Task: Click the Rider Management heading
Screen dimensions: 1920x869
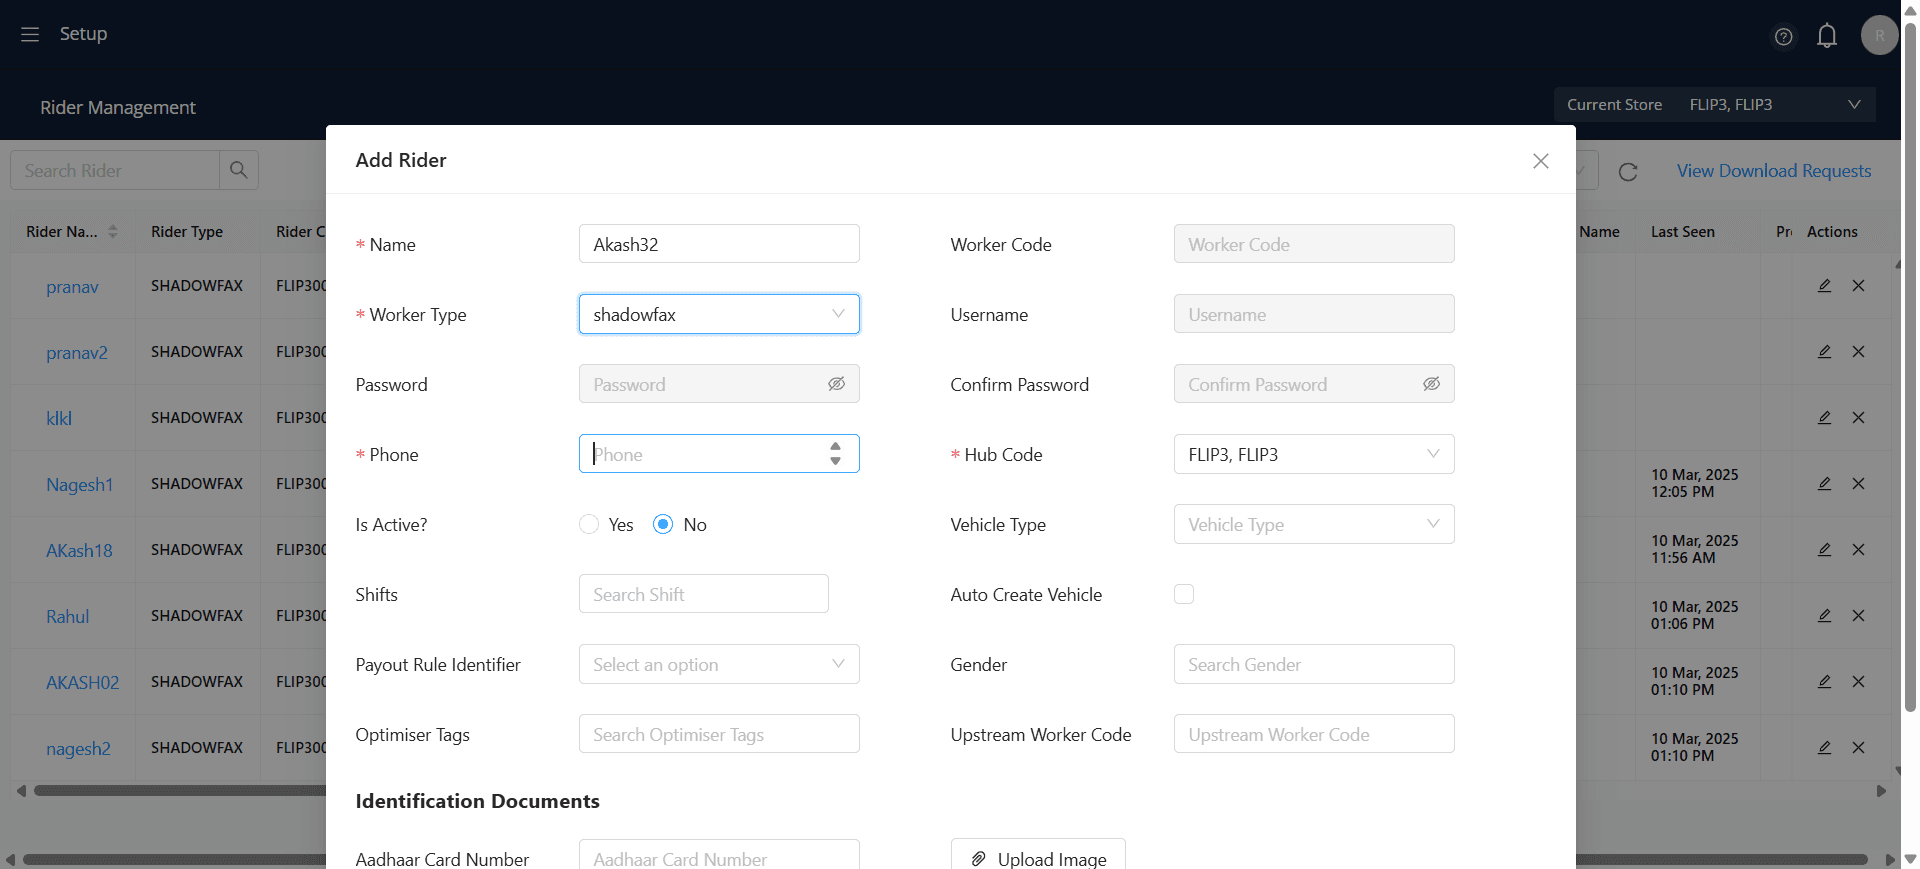Action: click(x=118, y=107)
